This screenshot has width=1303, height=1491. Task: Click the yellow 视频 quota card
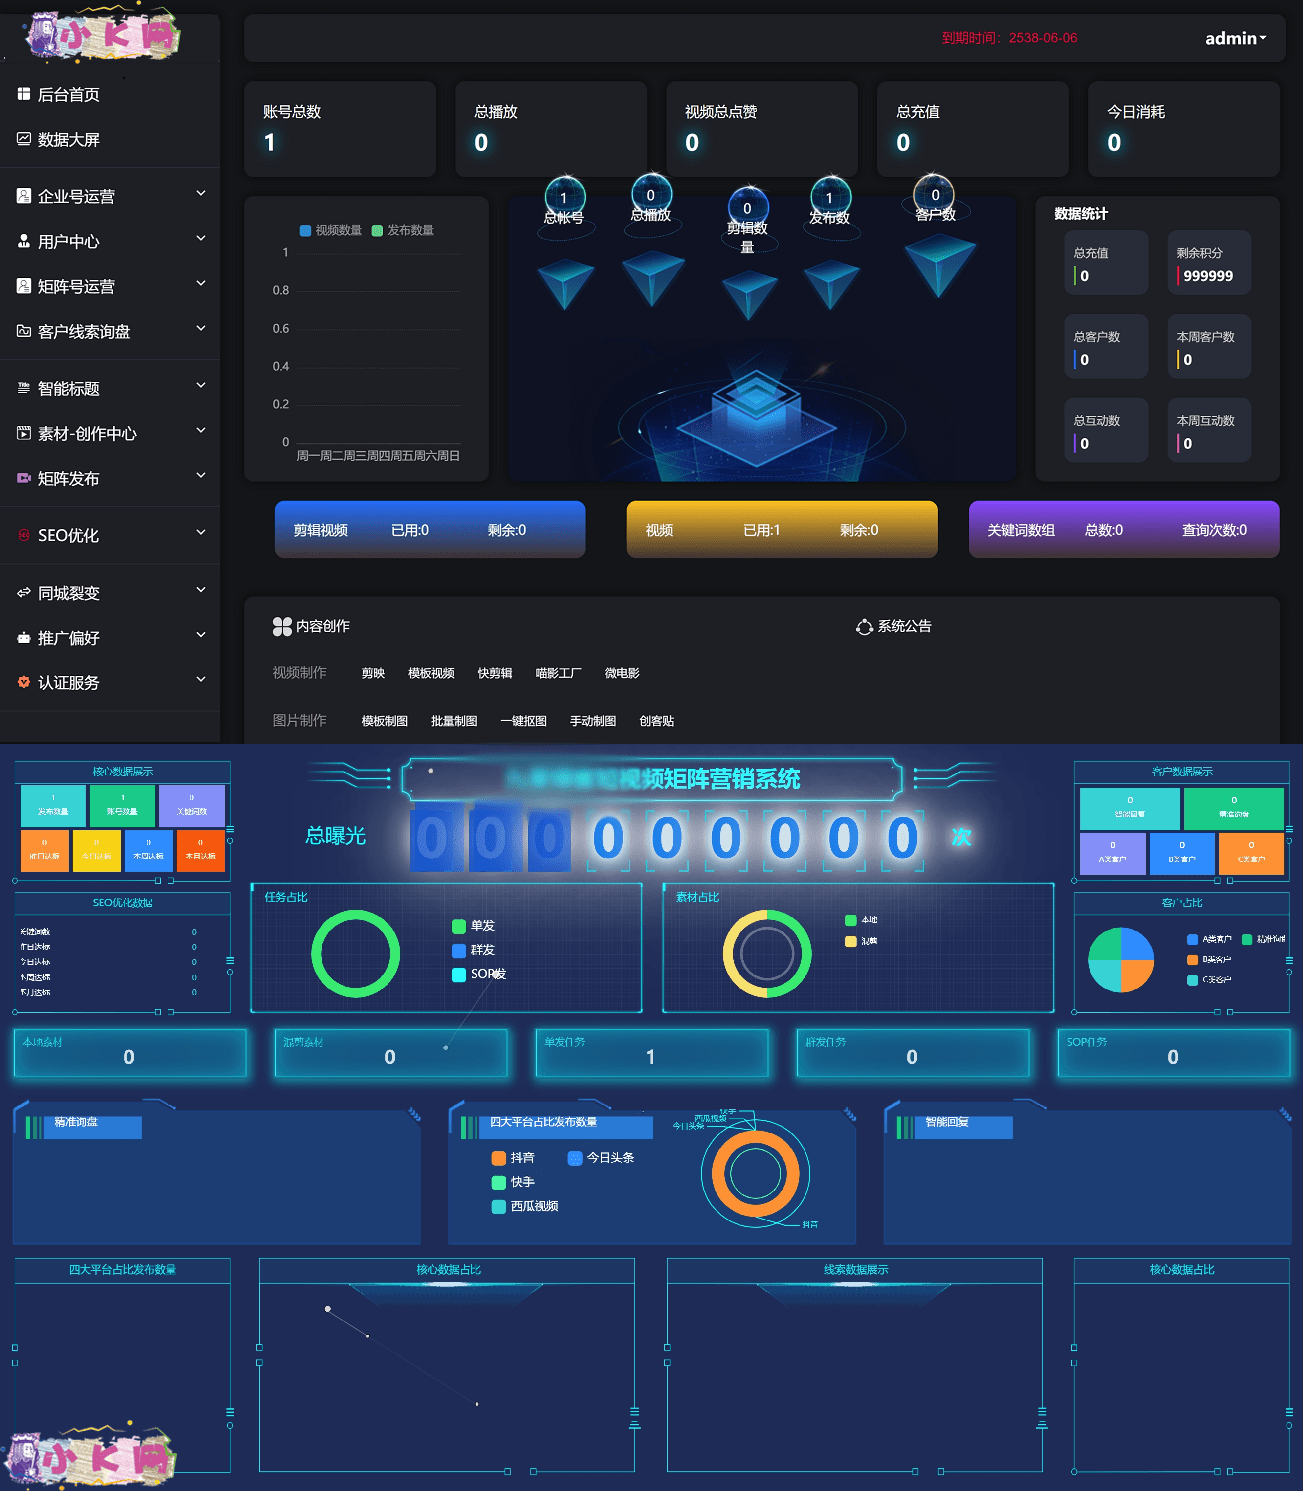tap(782, 529)
